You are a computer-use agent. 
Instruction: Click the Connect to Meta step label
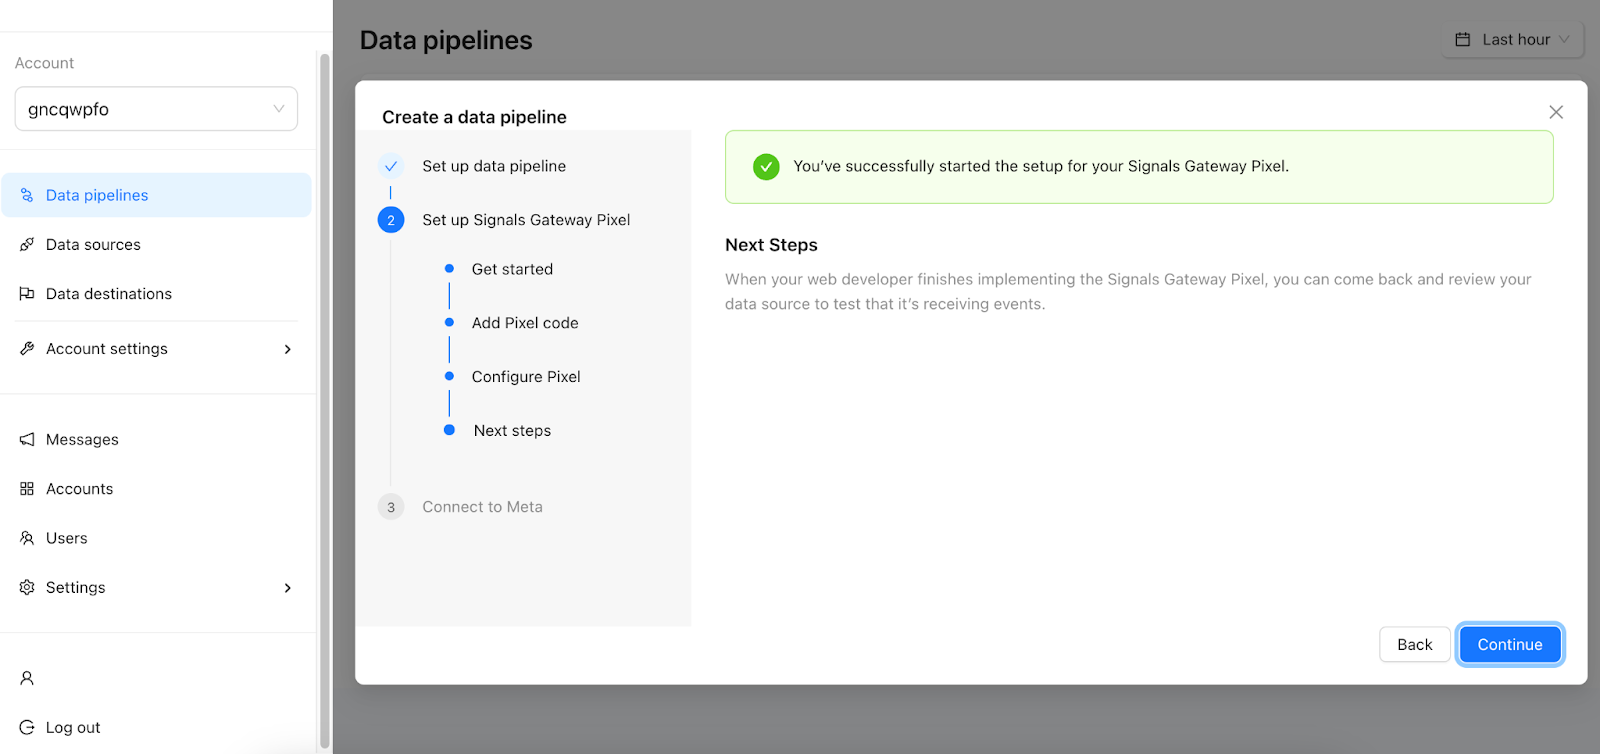(482, 507)
